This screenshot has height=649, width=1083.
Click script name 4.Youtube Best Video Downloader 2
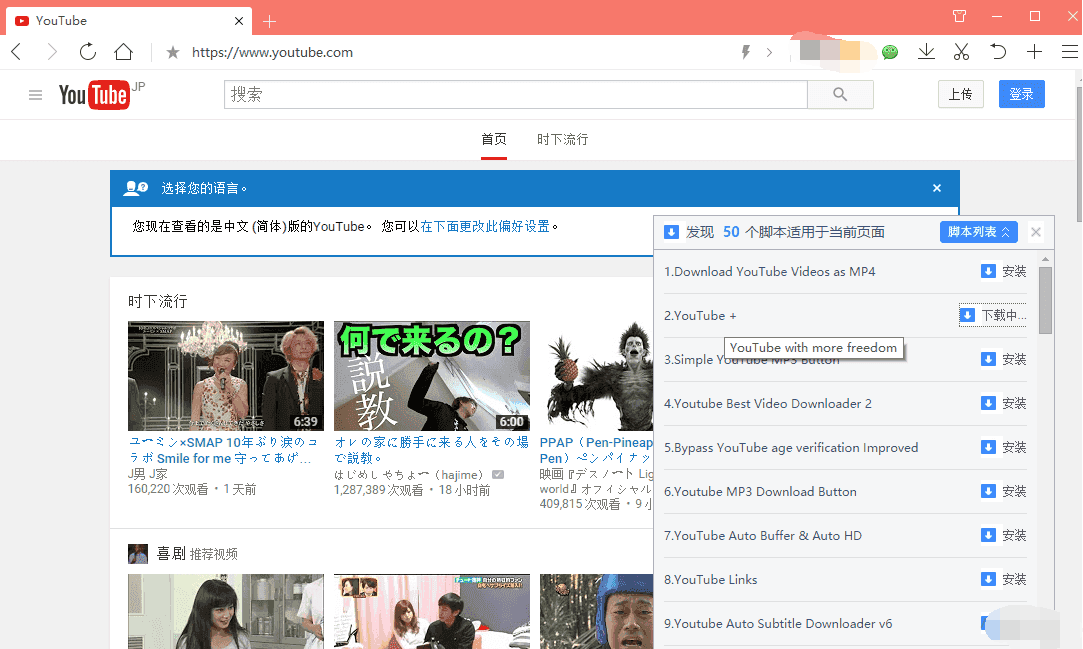[x=767, y=403]
